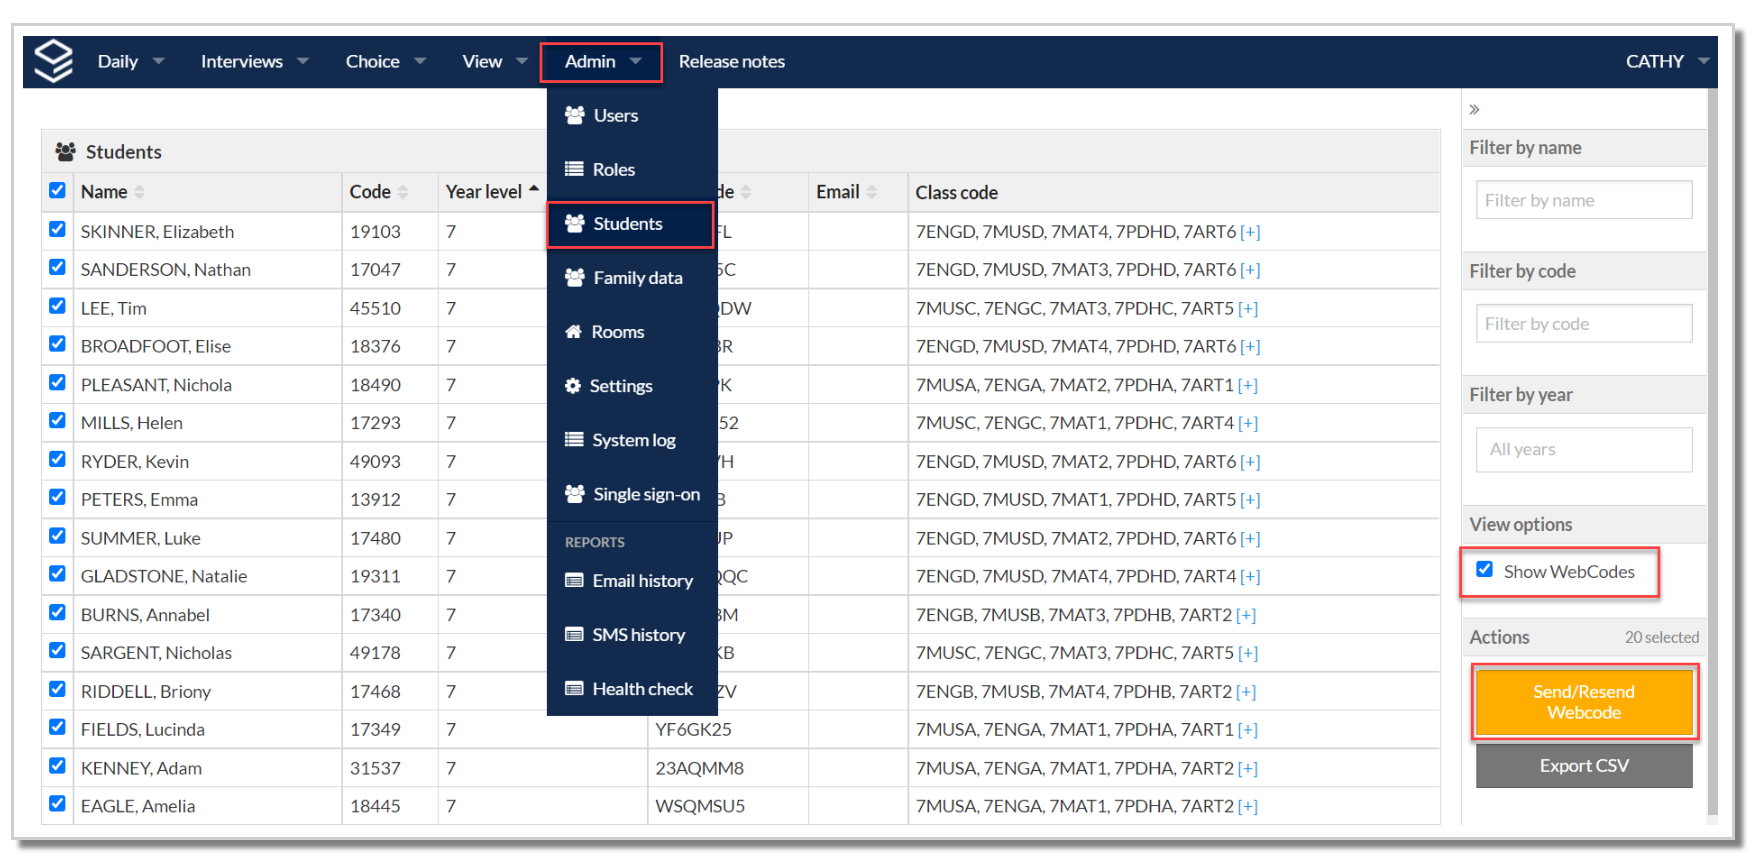Screen dimensions: 1759x860
Task: Uncheck LEE, Tim row checkbox
Action: [57, 306]
